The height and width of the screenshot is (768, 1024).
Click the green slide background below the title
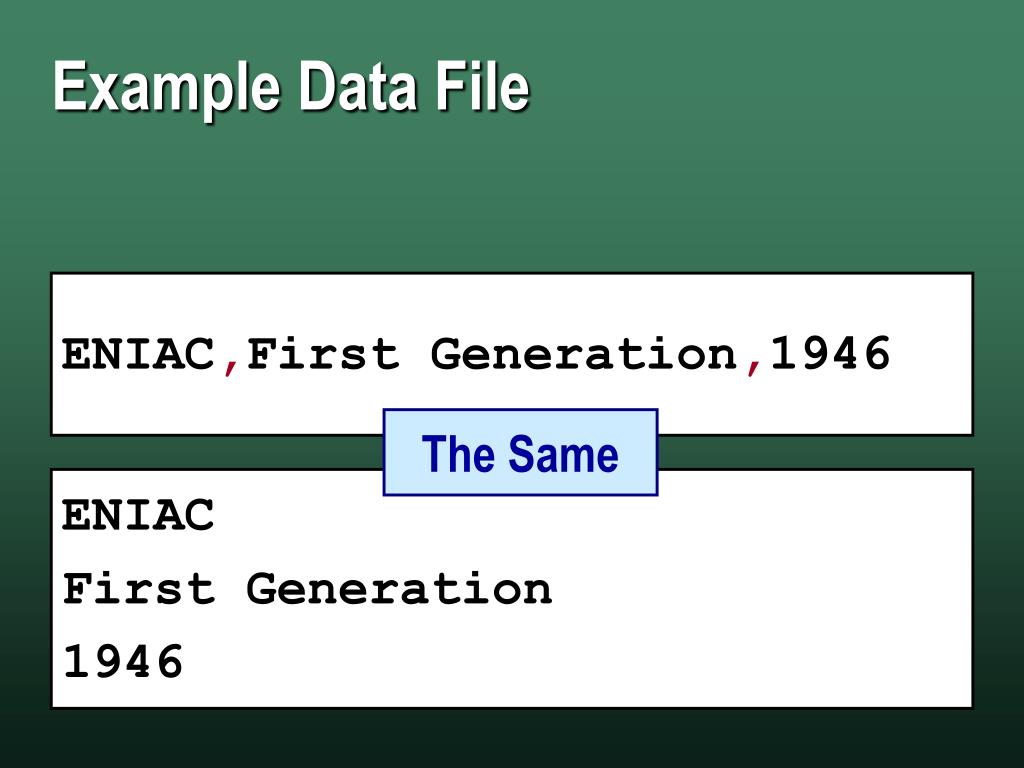512,196
